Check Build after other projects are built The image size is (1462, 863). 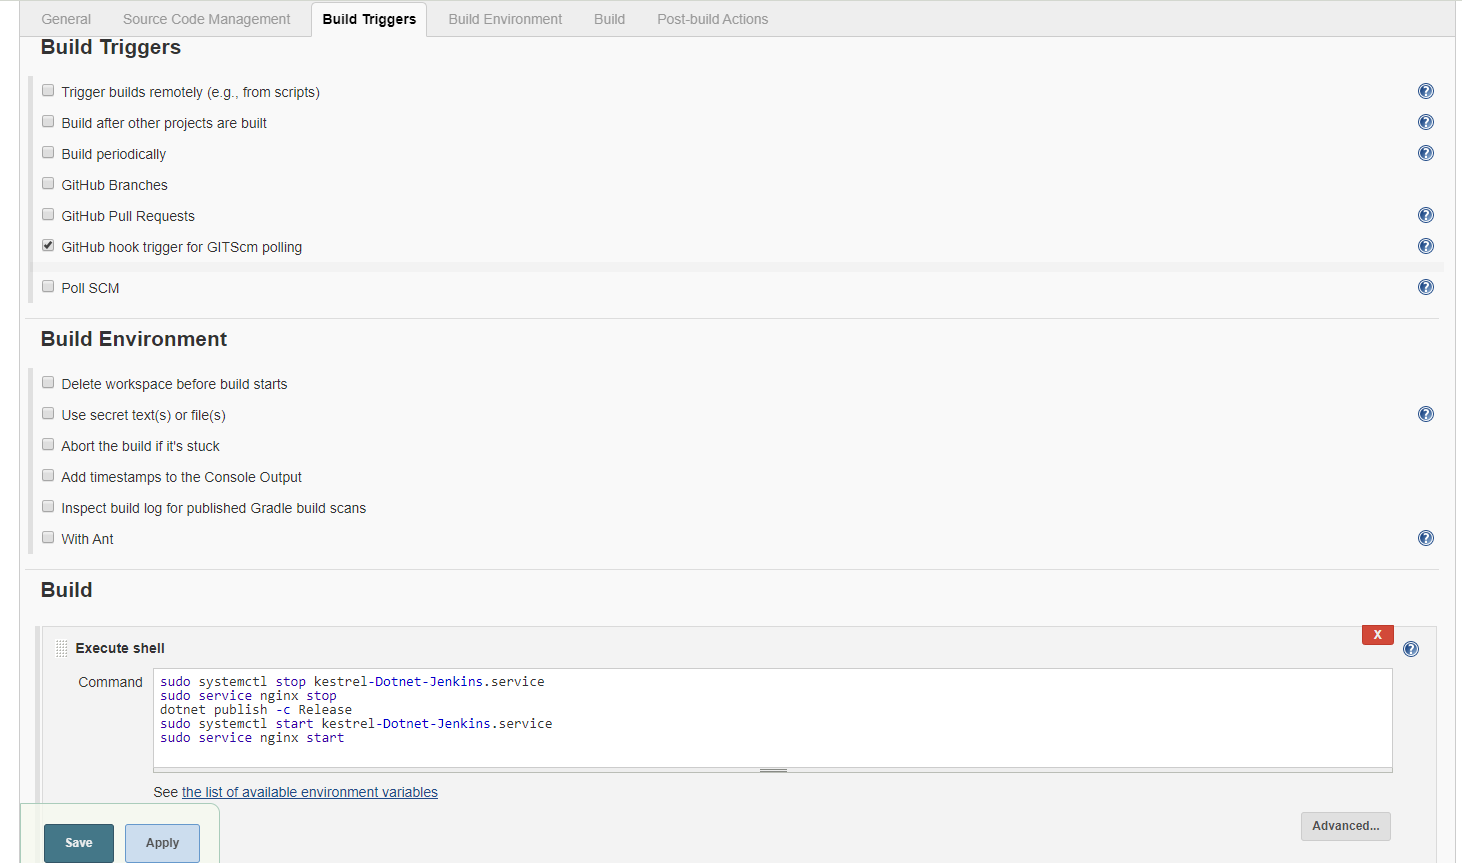48,121
